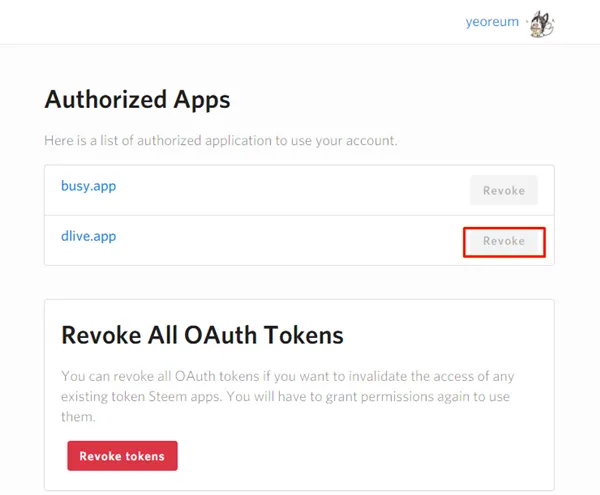Screen dimensions: 600x495
Task: Revoke access for busy.app
Action: (503, 190)
